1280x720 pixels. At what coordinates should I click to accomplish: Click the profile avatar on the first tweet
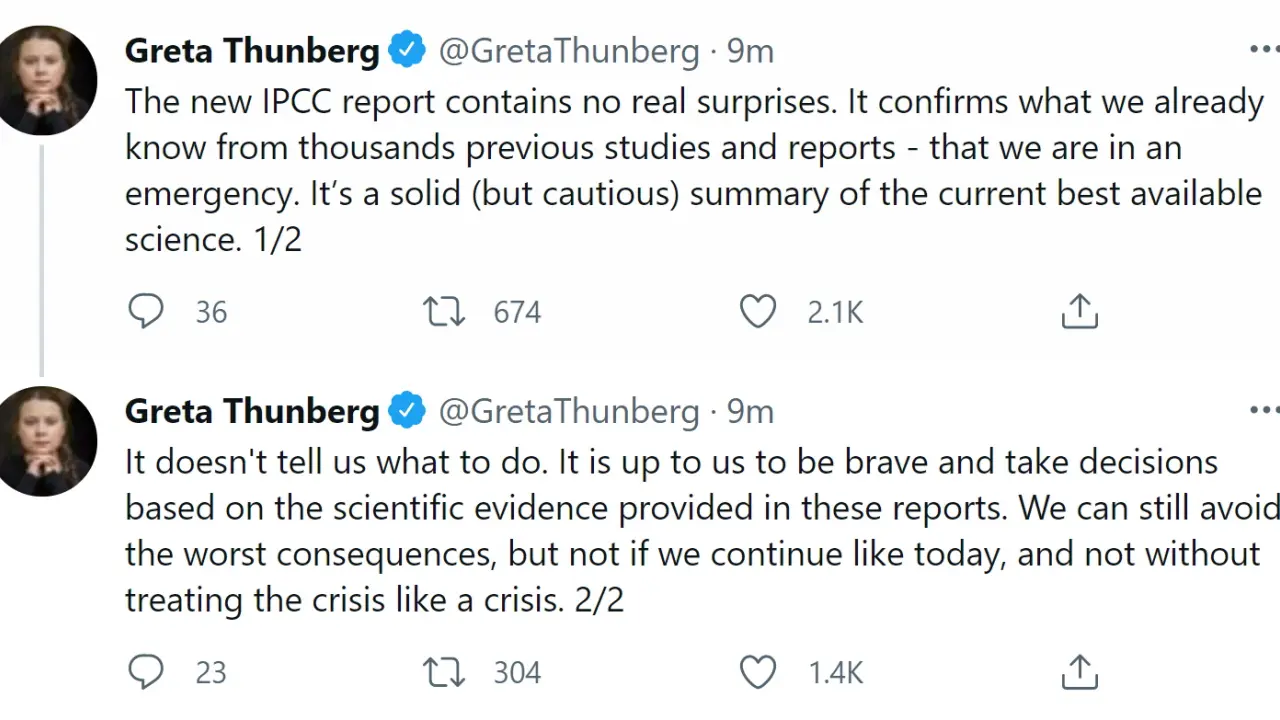(44, 80)
